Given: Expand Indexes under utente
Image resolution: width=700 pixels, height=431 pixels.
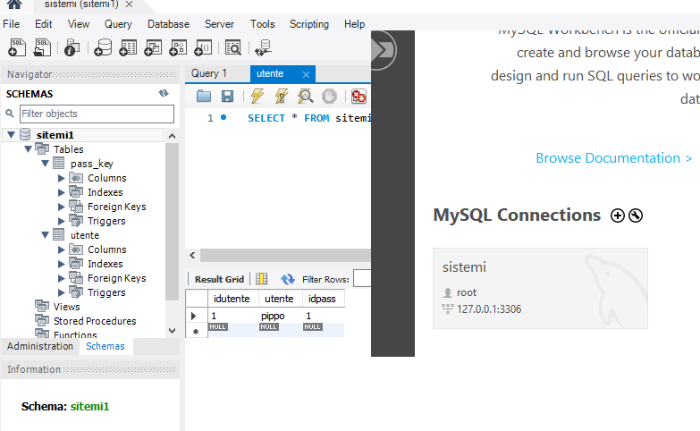Looking at the screenshot, I should [x=61, y=264].
